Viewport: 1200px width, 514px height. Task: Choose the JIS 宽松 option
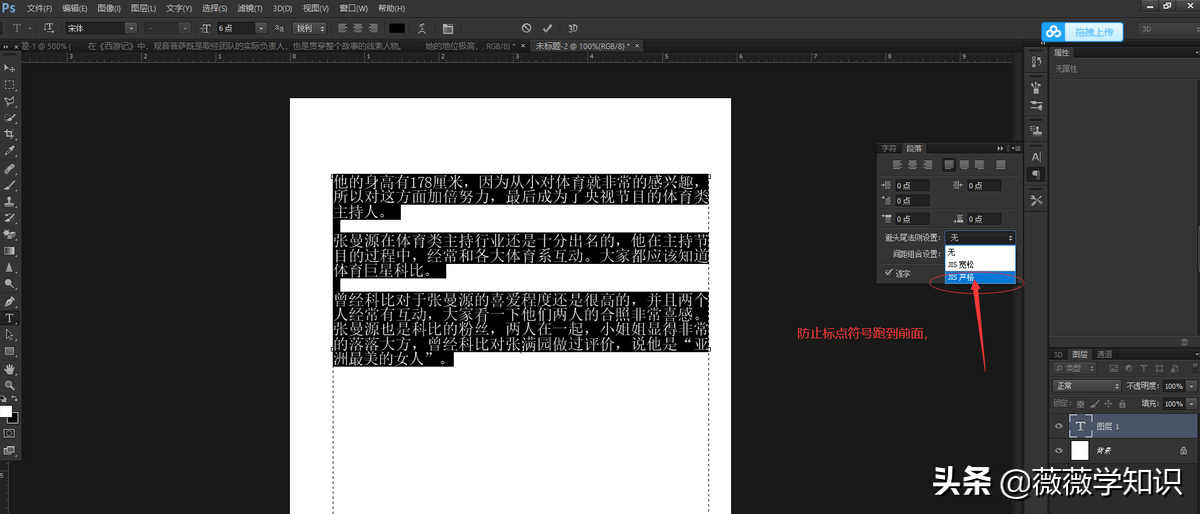980,264
